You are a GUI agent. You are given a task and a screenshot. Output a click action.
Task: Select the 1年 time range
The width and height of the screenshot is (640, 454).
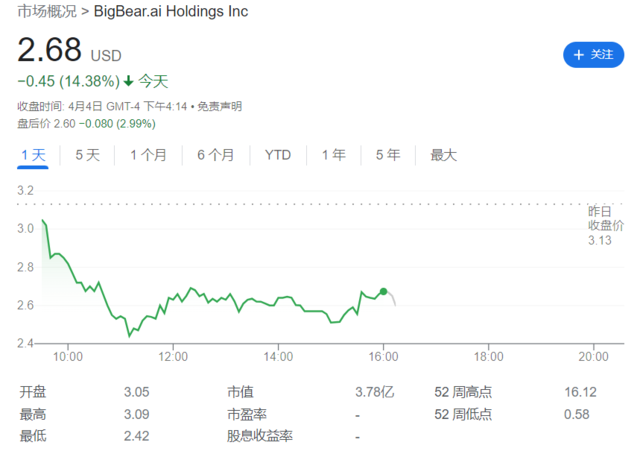pos(333,155)
